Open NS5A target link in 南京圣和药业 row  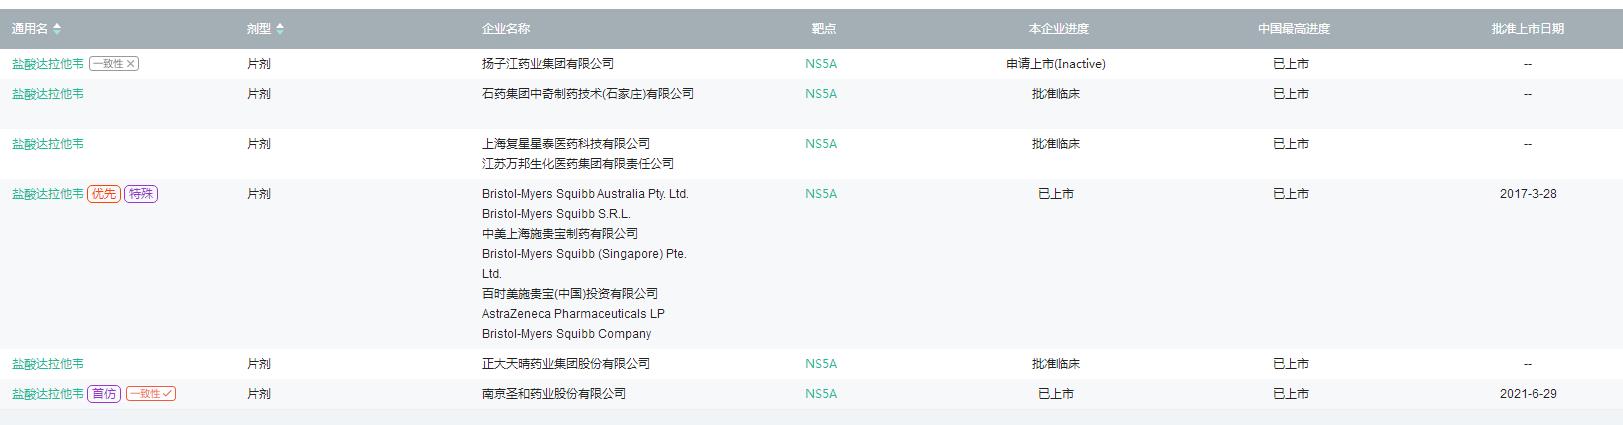pyautogui.click(x=820, y=394)
